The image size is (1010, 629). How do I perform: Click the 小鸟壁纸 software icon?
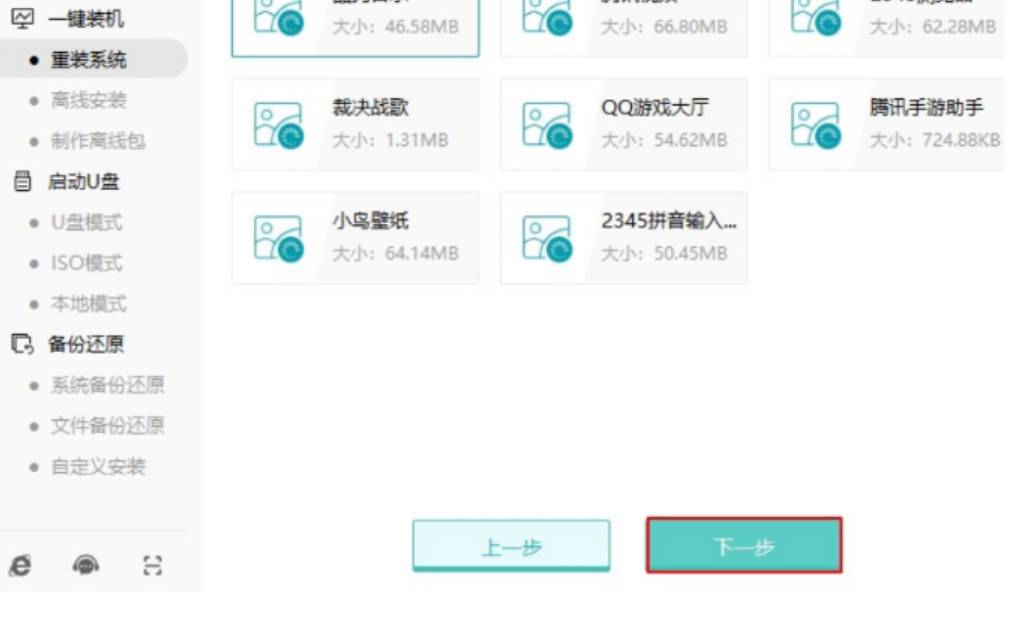(278, 238)
